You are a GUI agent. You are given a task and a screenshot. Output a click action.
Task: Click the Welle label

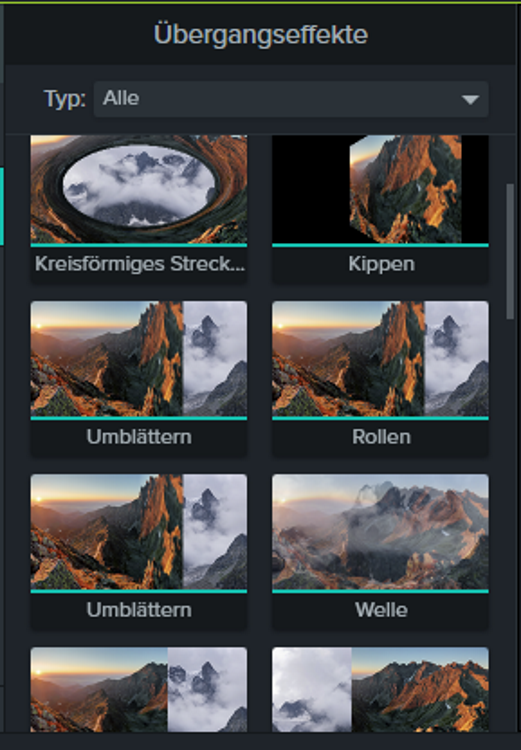click(x=381, y=610)
